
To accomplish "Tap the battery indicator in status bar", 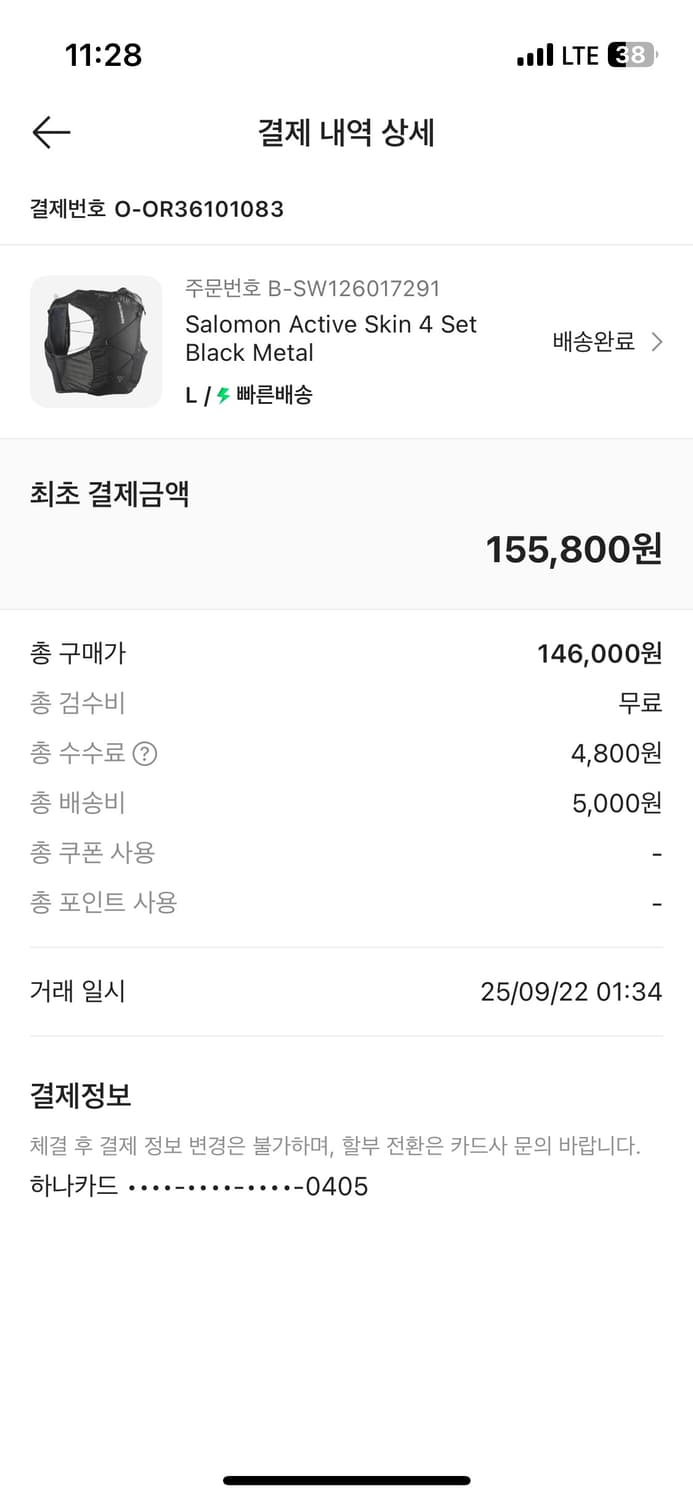I will [633, 55].
